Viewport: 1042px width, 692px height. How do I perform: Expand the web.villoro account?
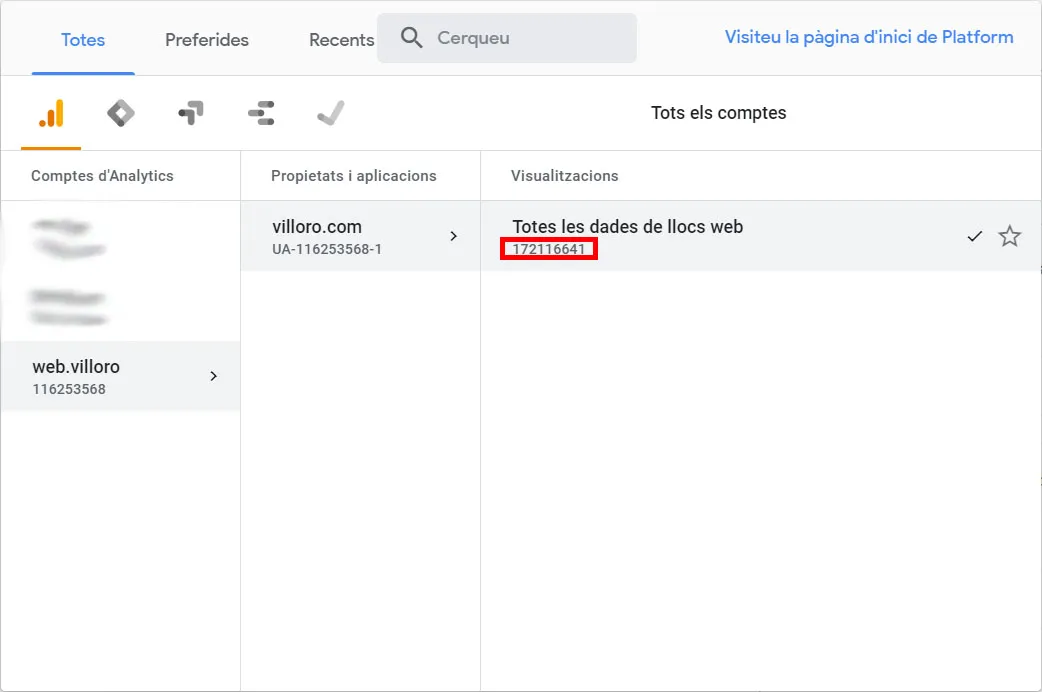pos(212,376)
